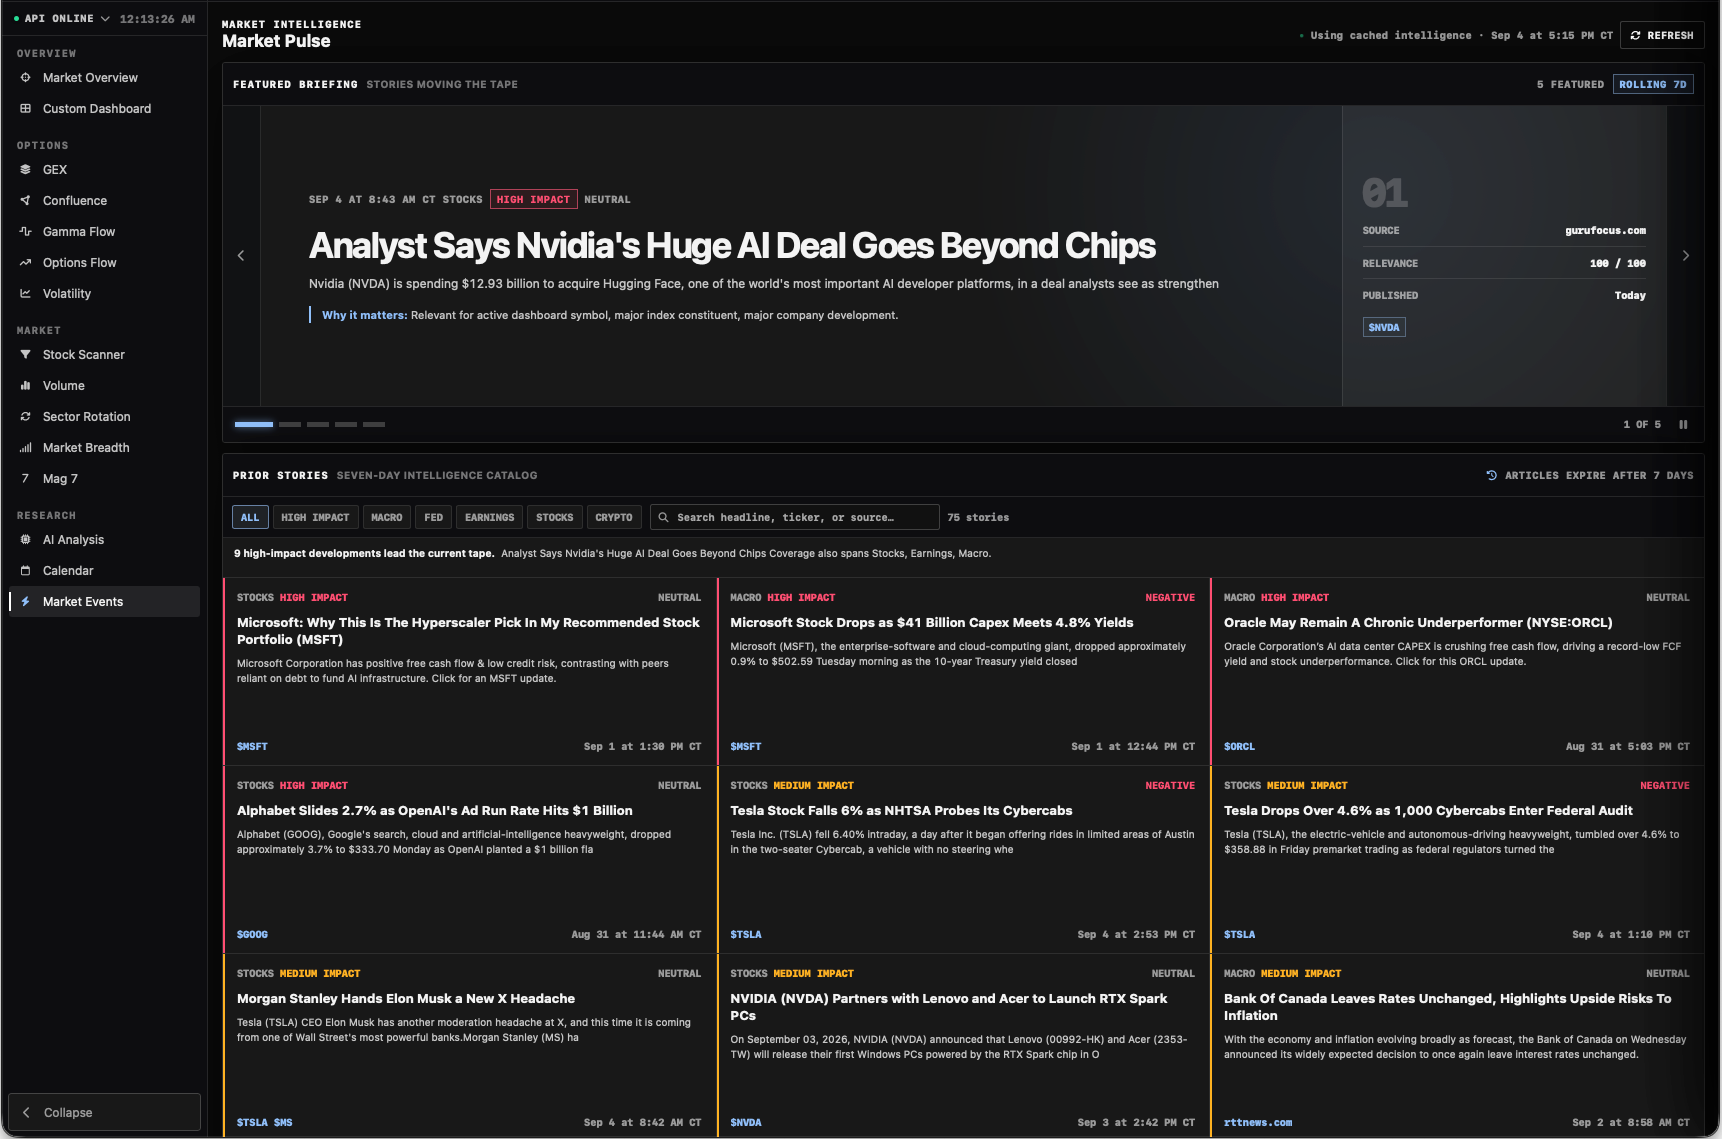Click the Stock Scanner funnel icon
Viewport: 1722px width, 1139px height.
(26, 355)
